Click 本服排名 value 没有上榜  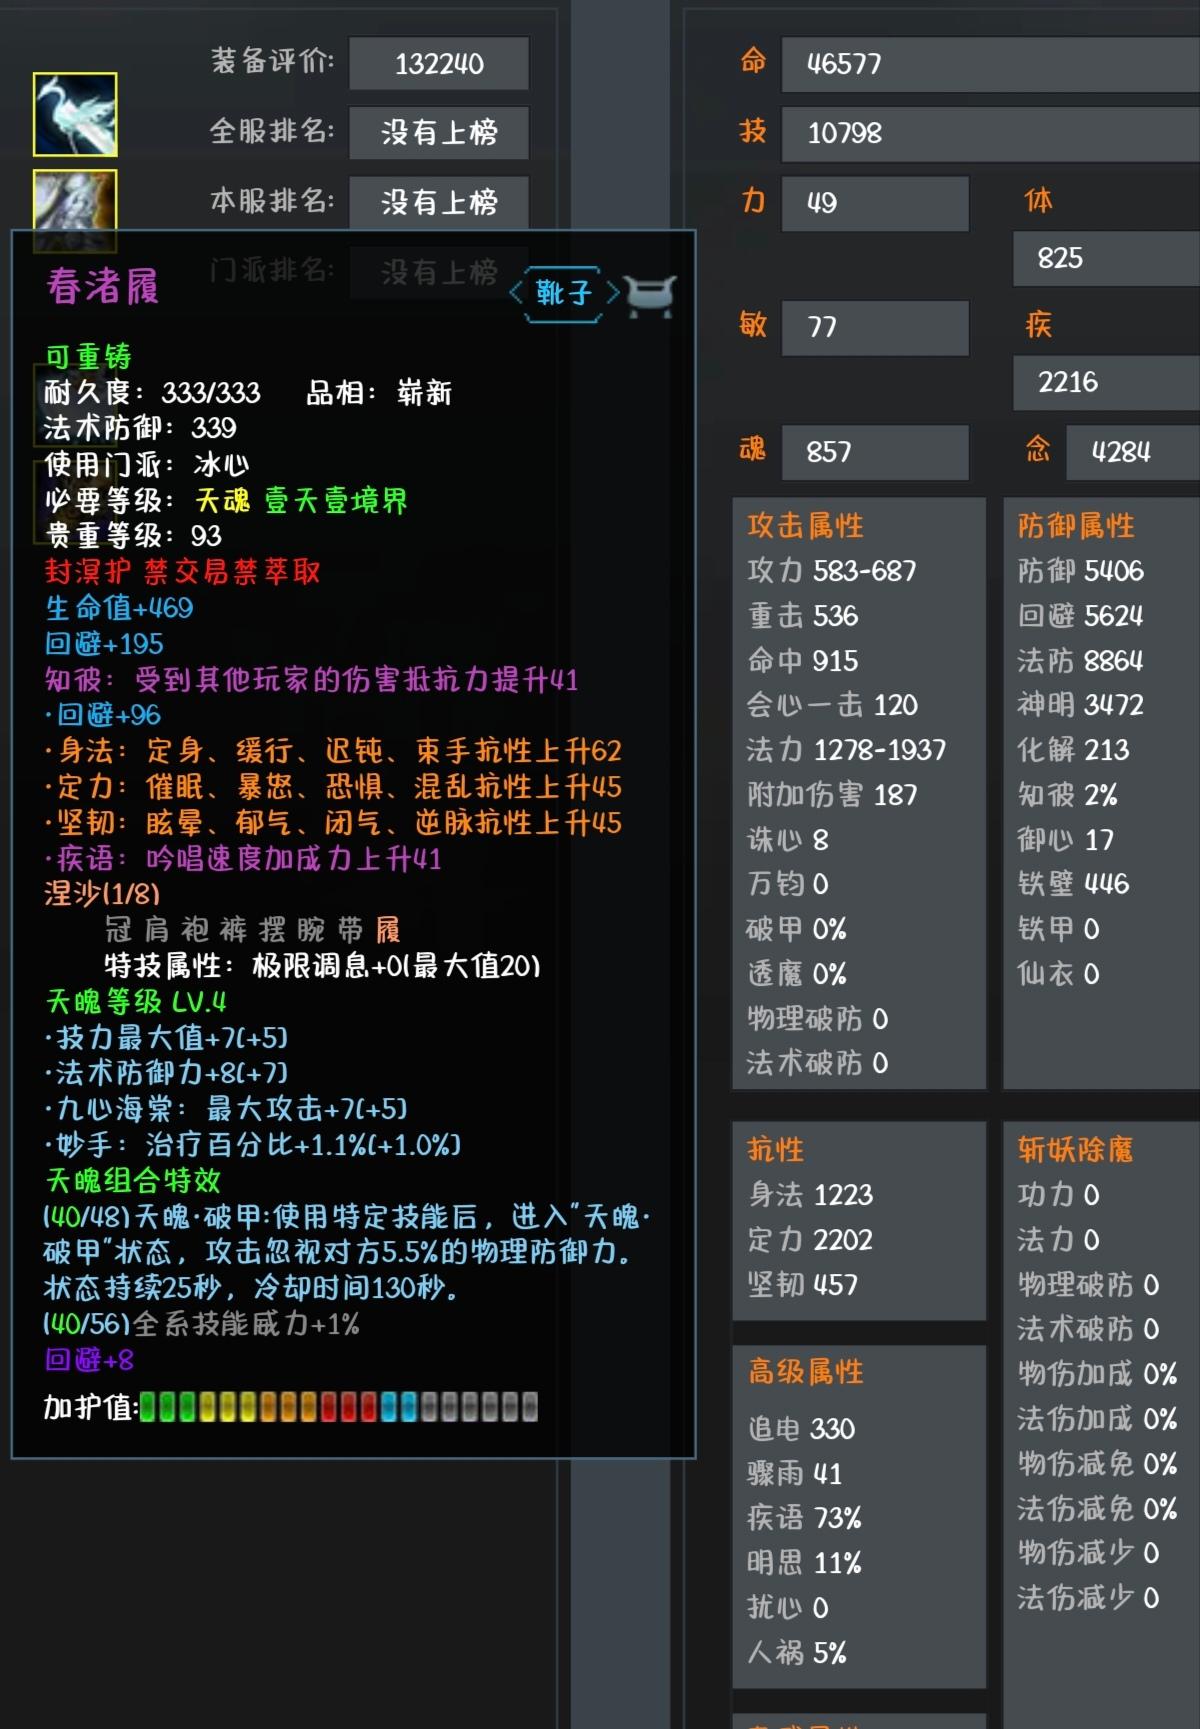pos(439,202)
